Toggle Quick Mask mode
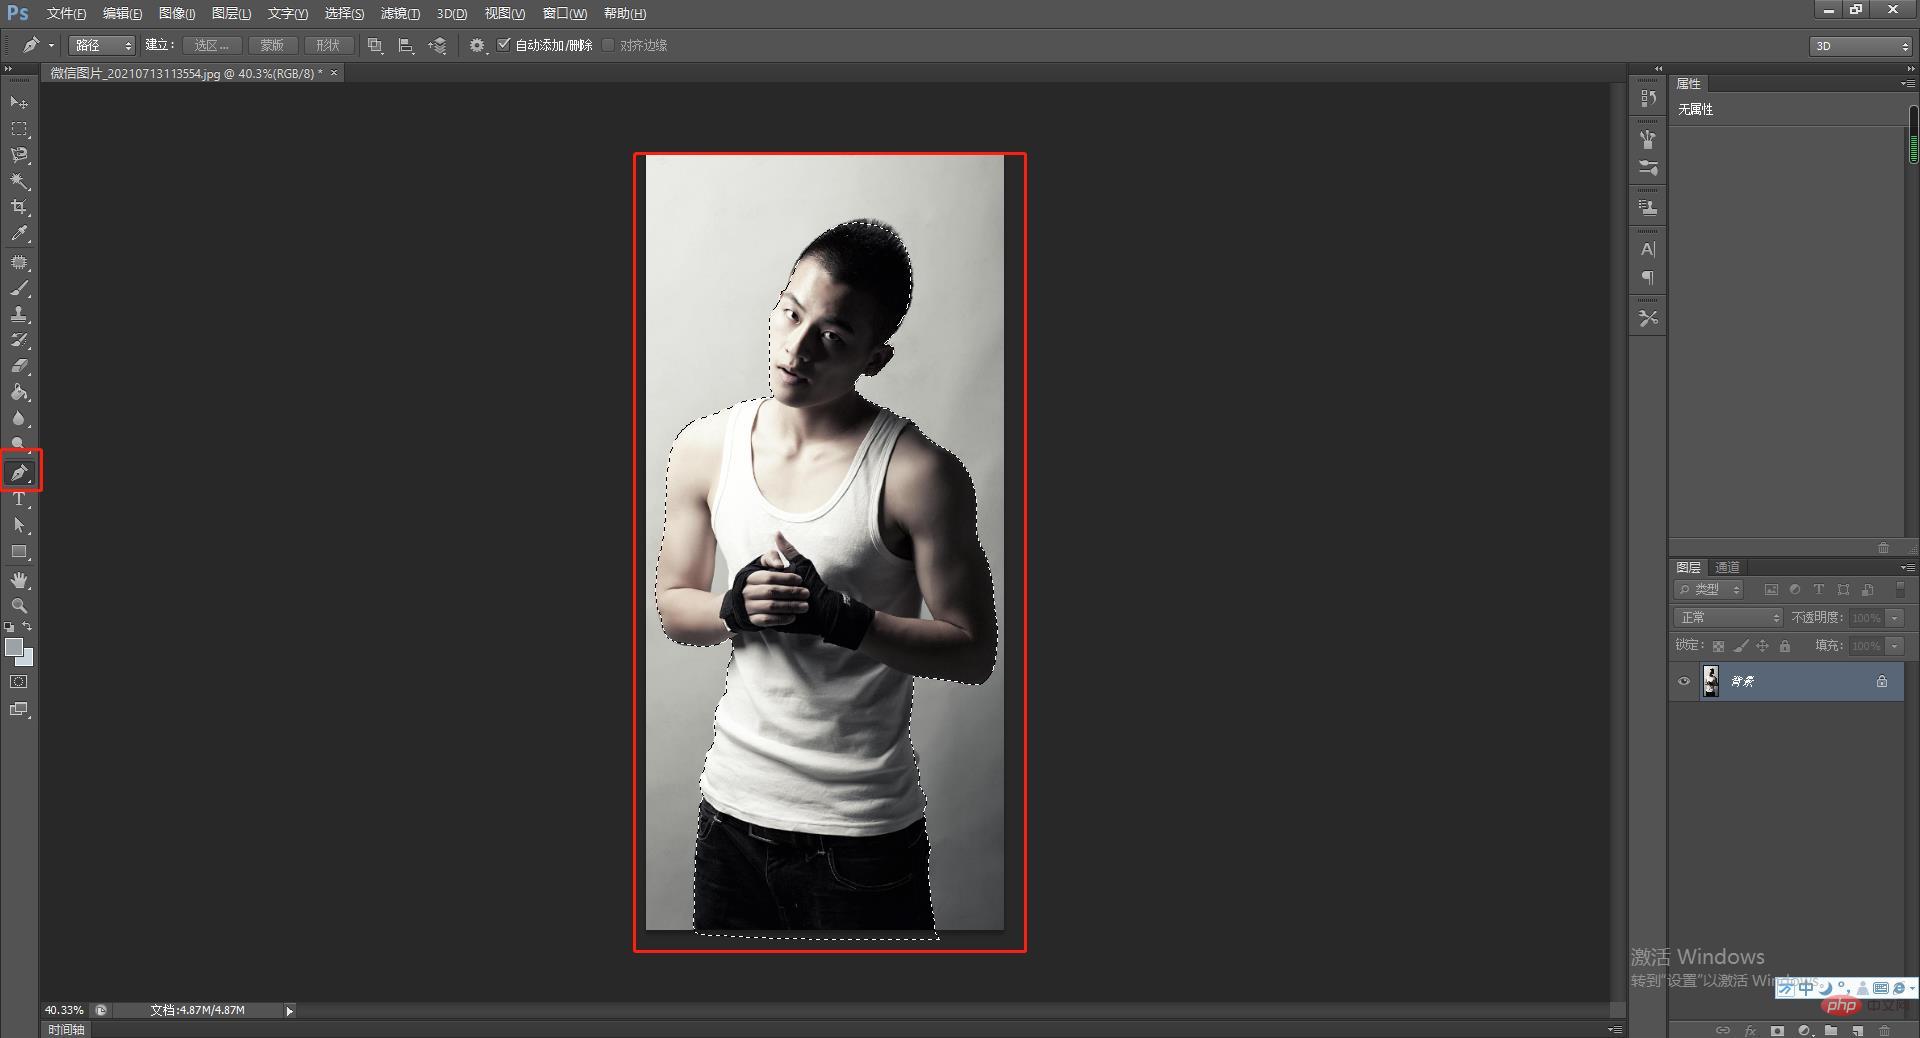The image size is (1920, 1038). (19, 682)
